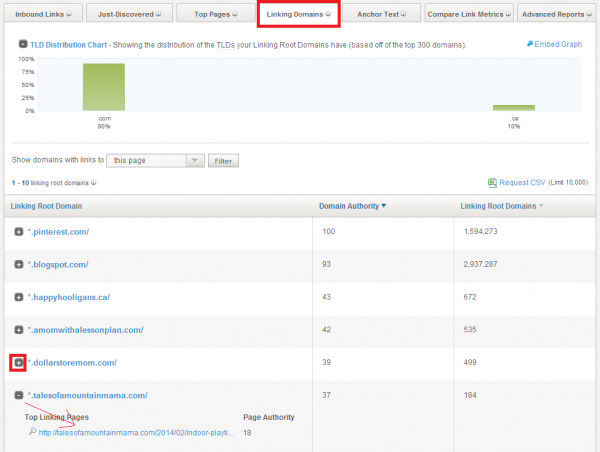Click magnifier icon beside talesofamountainmama page URL

coord(33,431)
